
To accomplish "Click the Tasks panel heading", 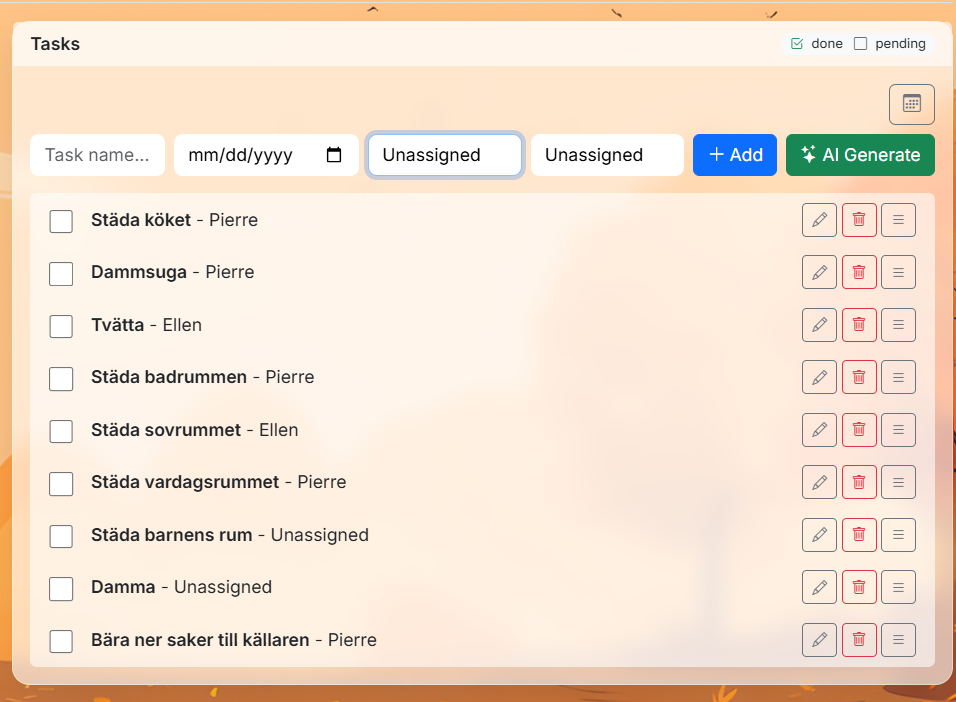I will (55, 44).
